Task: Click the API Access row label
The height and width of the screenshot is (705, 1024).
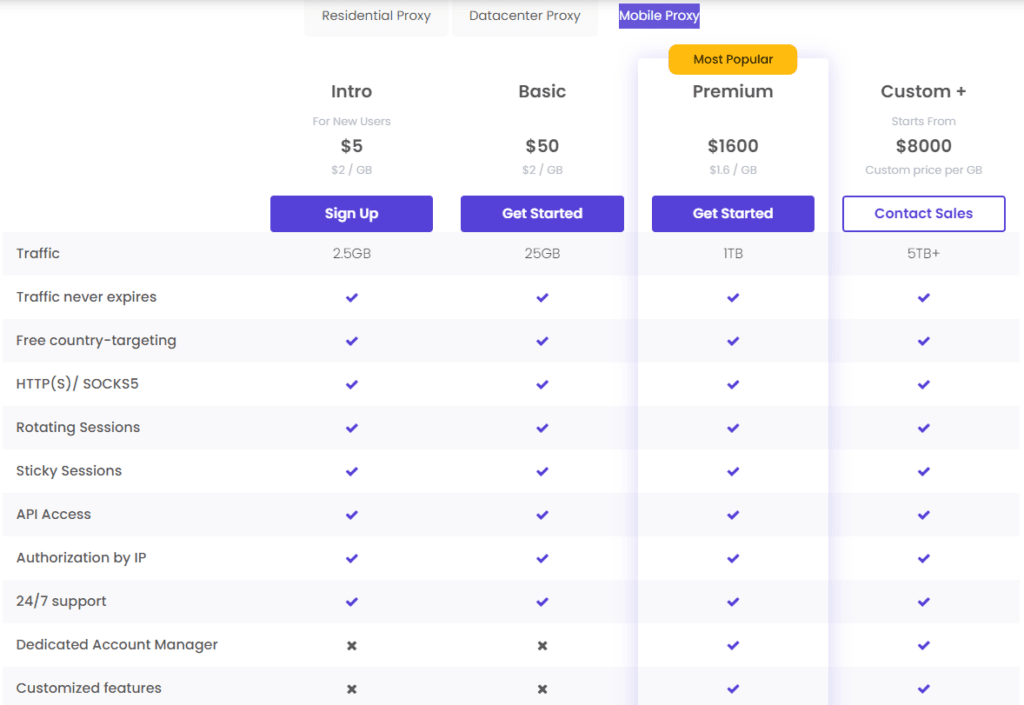Action: [x=54, y=514]
